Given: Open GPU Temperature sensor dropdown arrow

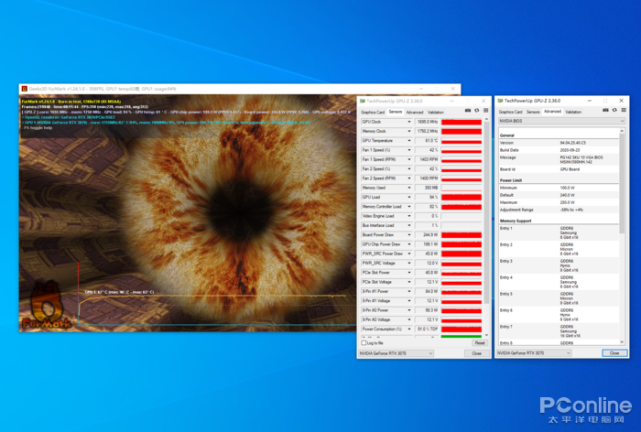Looking at the screenshot, I should click(409, 141).
